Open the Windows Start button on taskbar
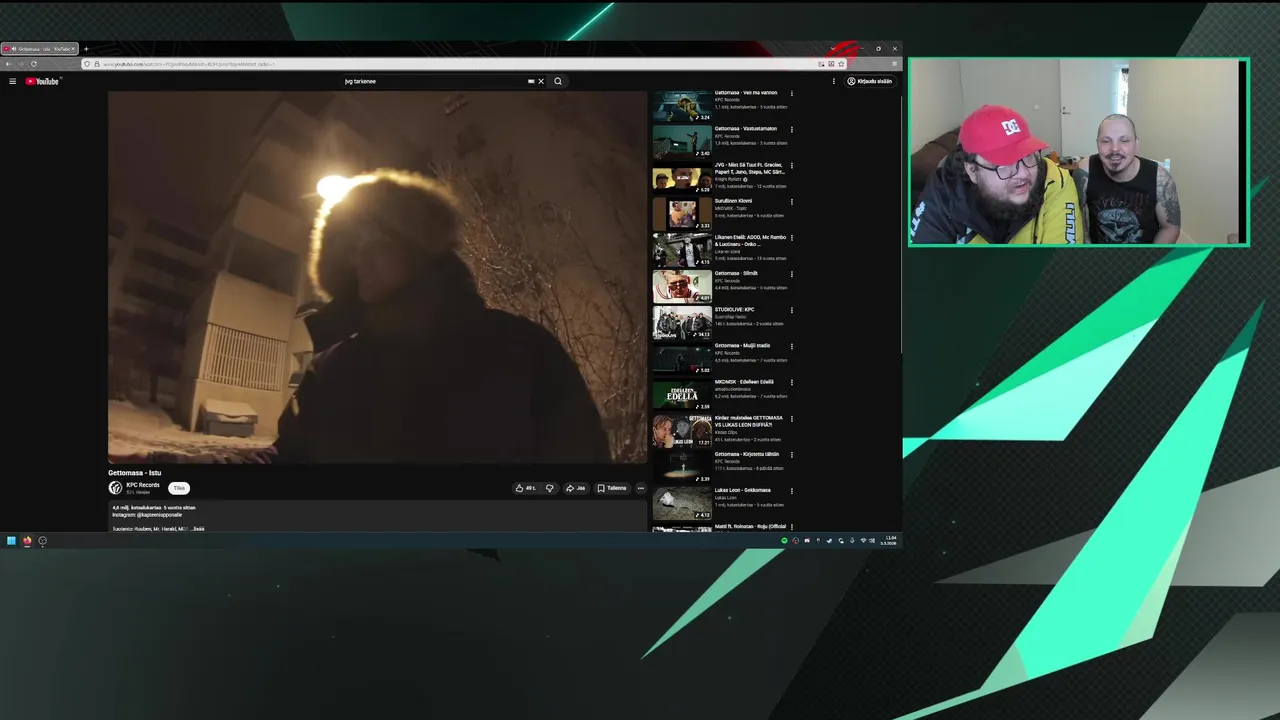Image resolution: width=1280 pixels, height=720 pixels. [x=11, y=541]
